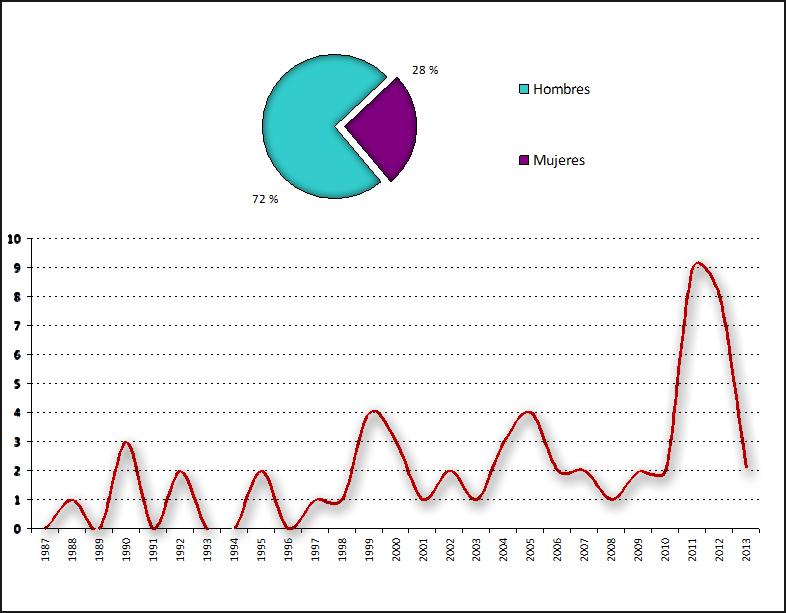Click the 10 value on y-axis
Screen dimensions: 786x613
[x=14, y=239]
